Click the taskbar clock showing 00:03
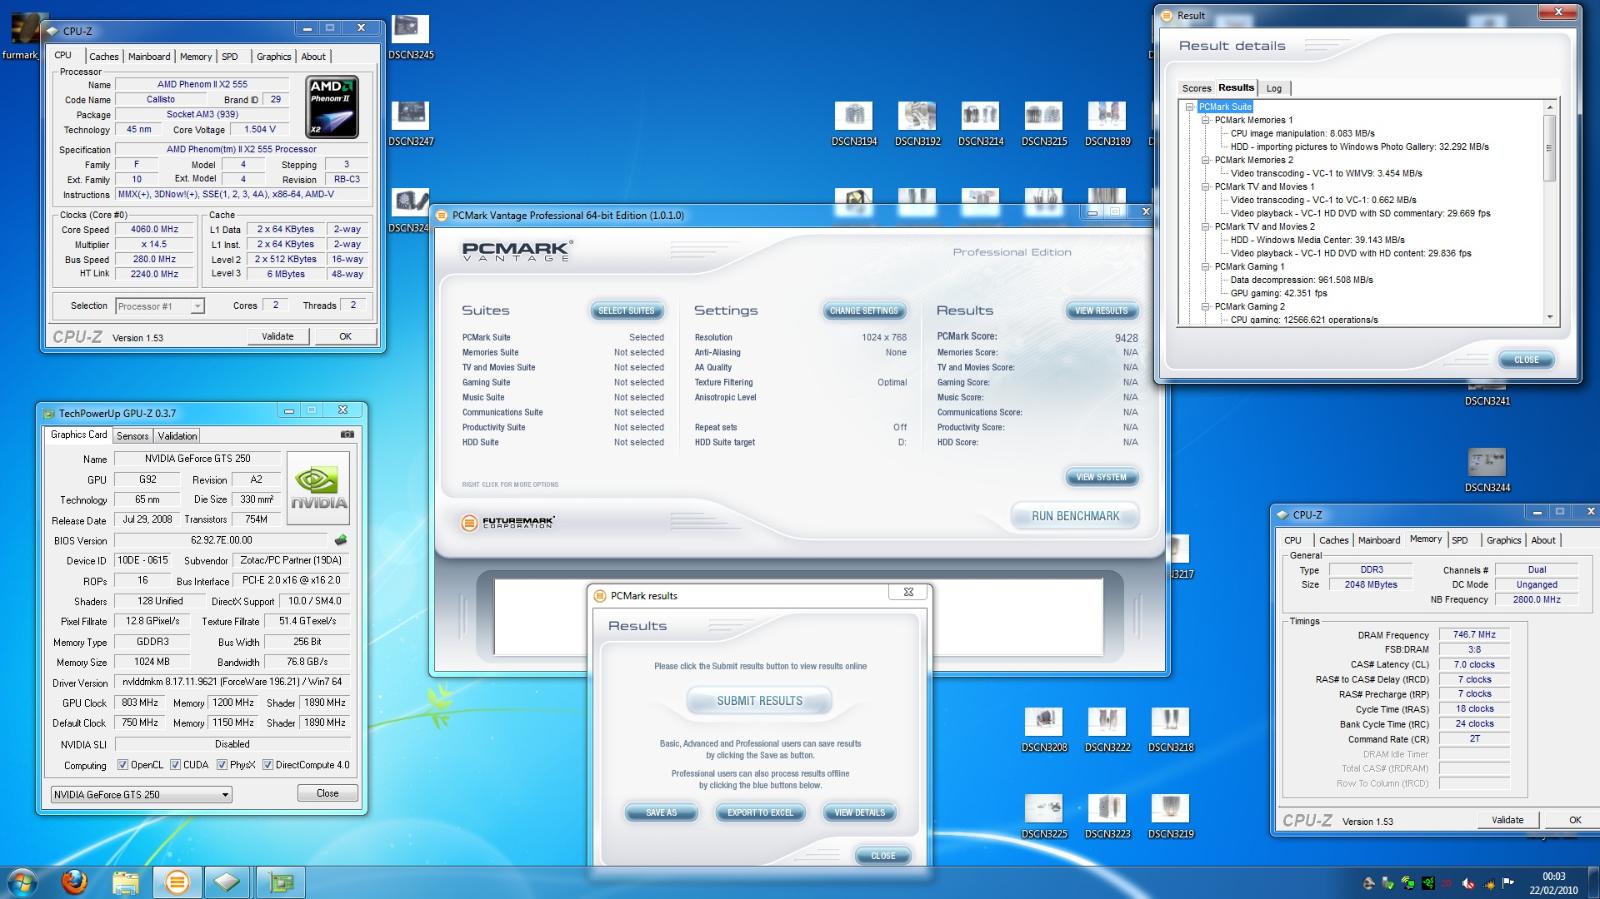1600x899 pixels. [x=1553, y=883]
